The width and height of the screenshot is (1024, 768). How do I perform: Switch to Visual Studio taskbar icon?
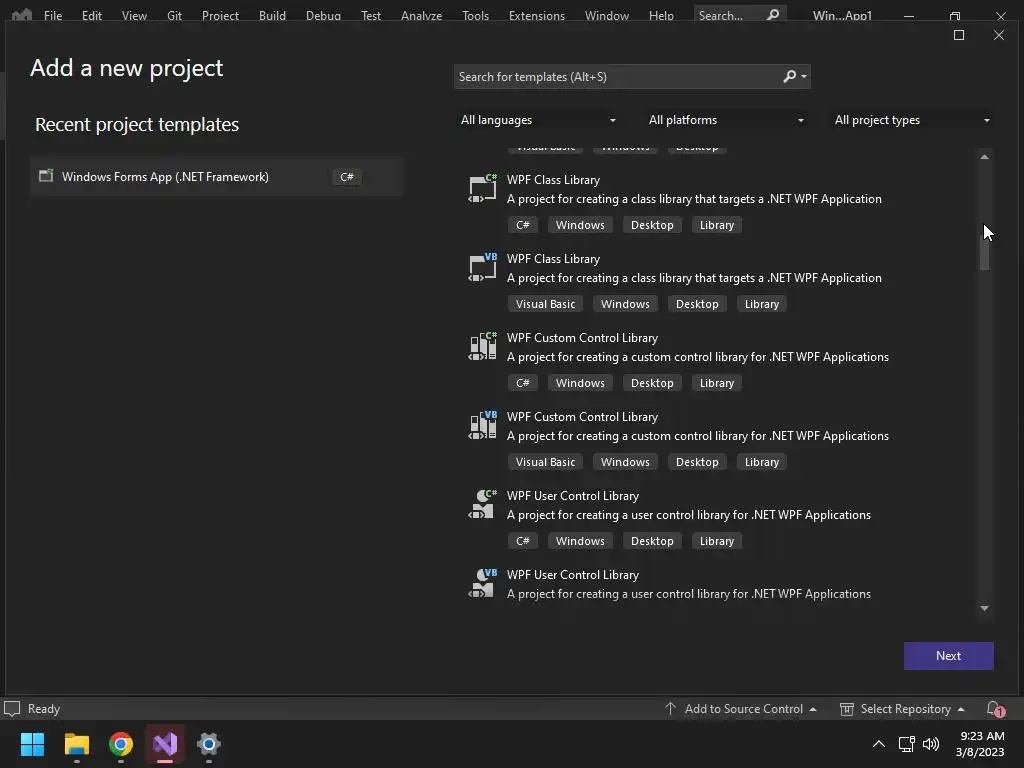[165, 744]
